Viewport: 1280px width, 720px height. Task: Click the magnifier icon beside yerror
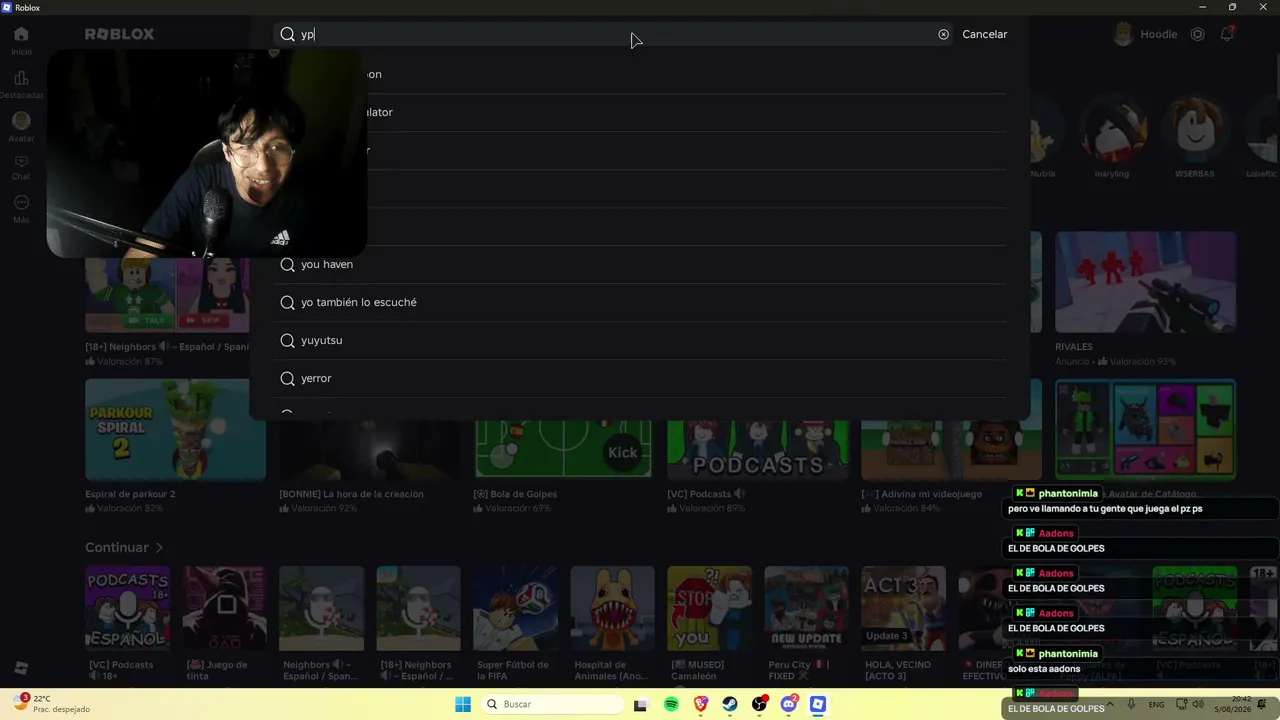tap(287, 378)
